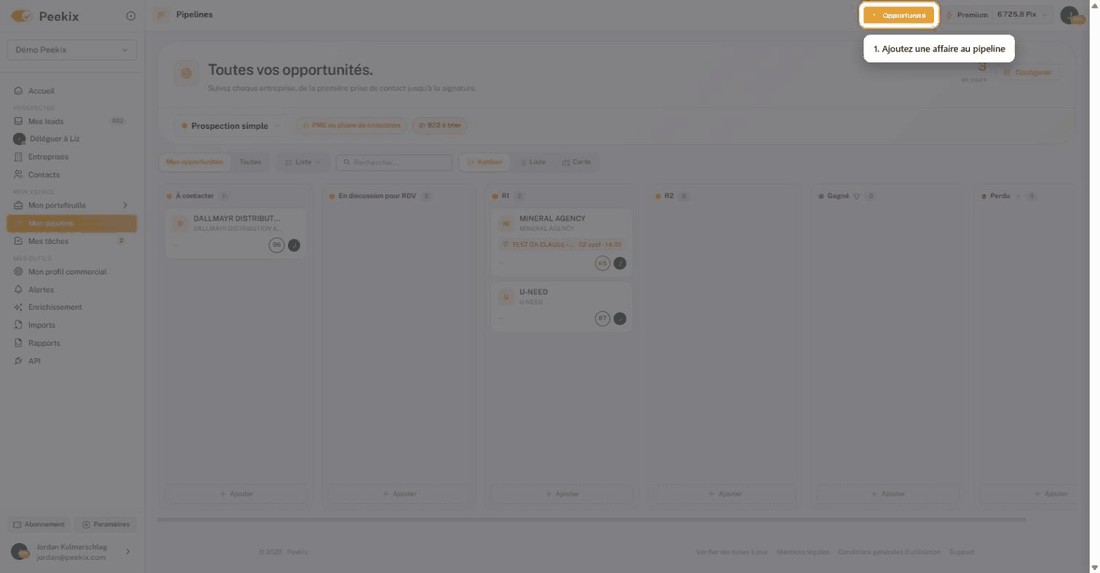Image resolution: width=1100 pixels, height=573 pixels.
Task: Open the Rapports document icon
Action: pos(18,343)
